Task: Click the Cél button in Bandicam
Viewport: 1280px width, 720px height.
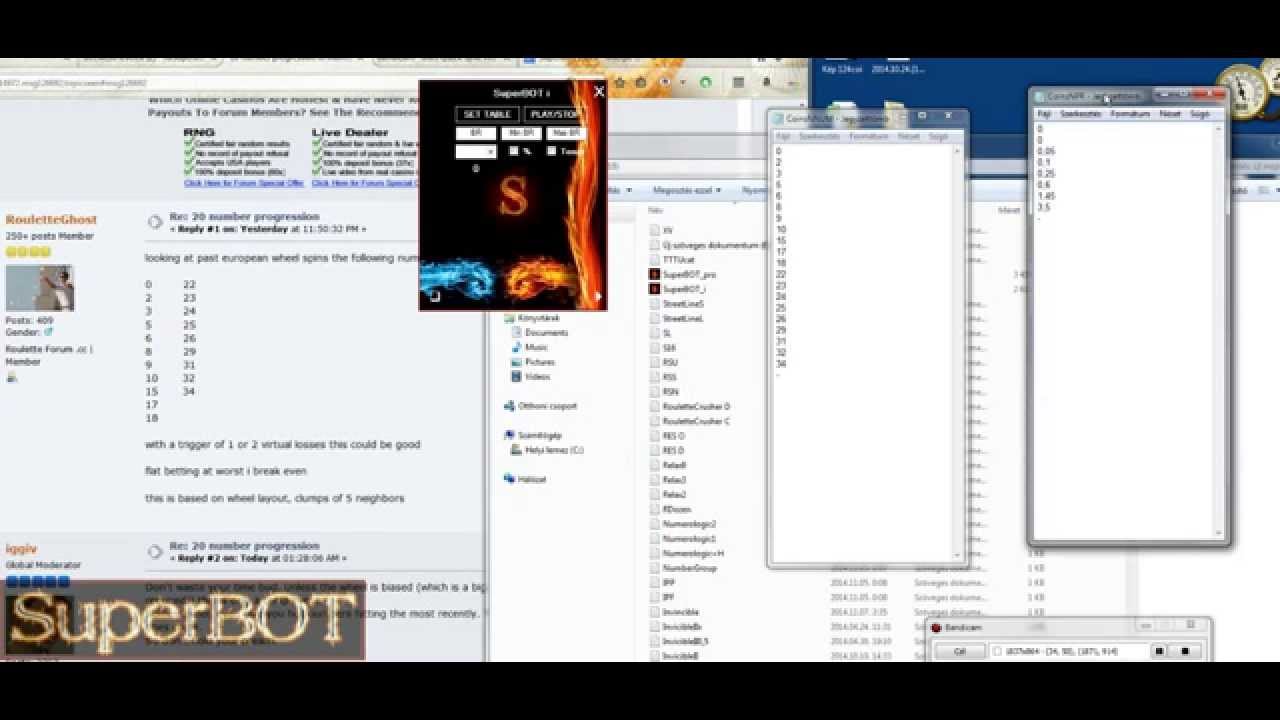Action: point(959,651)
